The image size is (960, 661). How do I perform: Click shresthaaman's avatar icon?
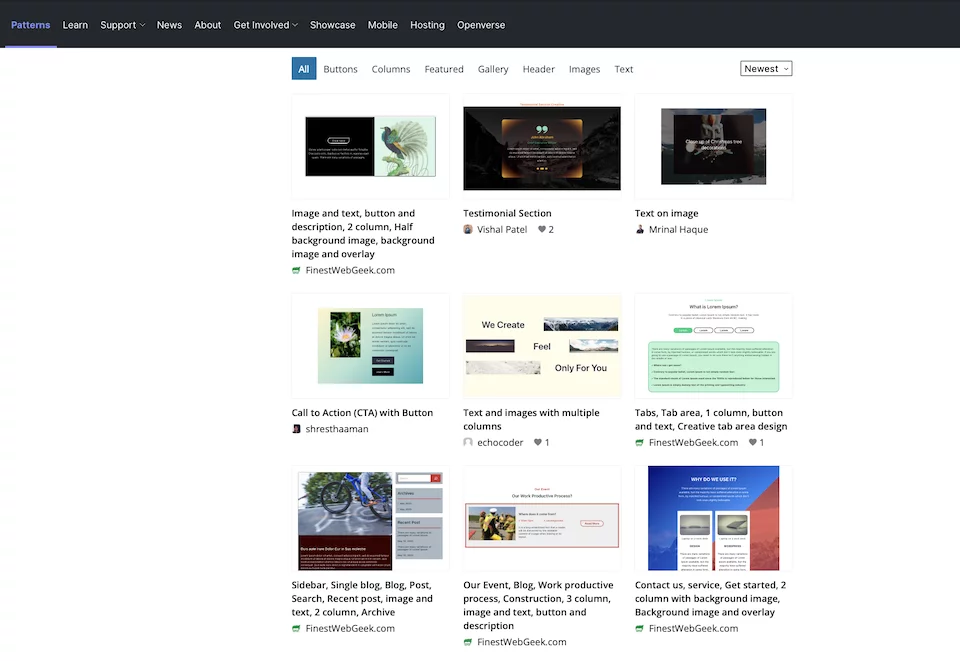(x=296, y=428)
